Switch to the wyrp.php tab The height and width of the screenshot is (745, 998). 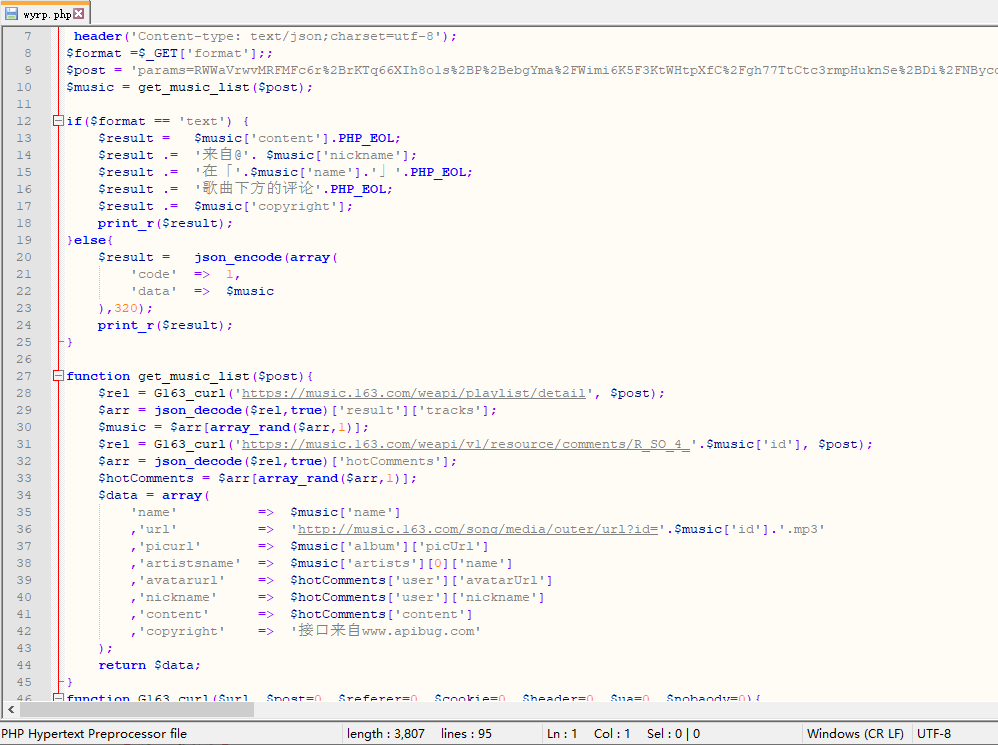(46, 14)
